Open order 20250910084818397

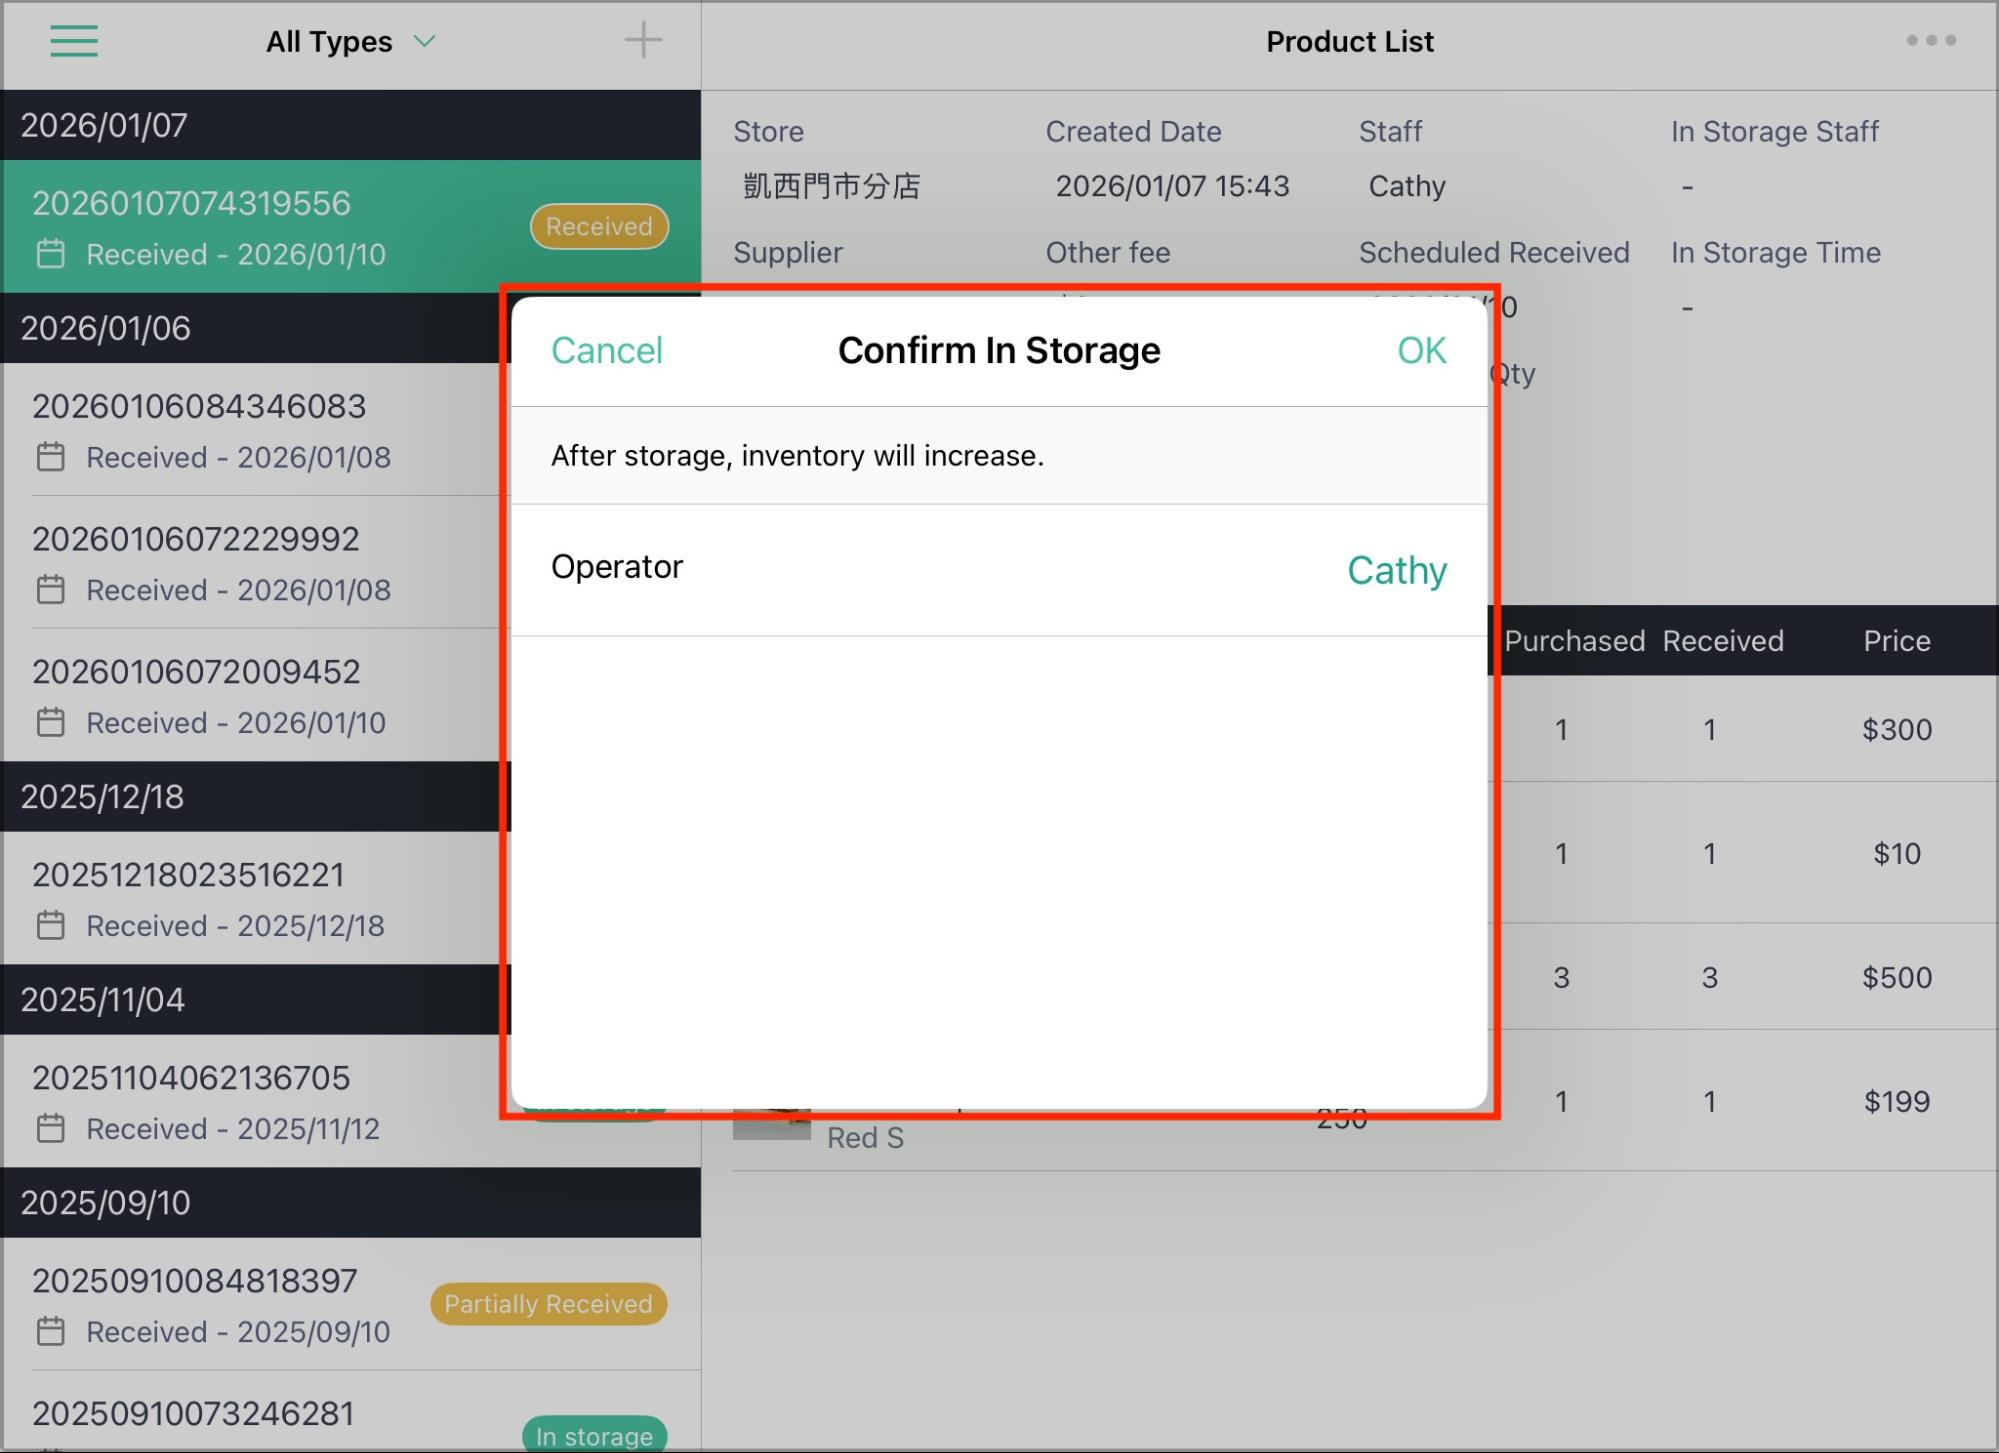click(x=351, y=1304)
